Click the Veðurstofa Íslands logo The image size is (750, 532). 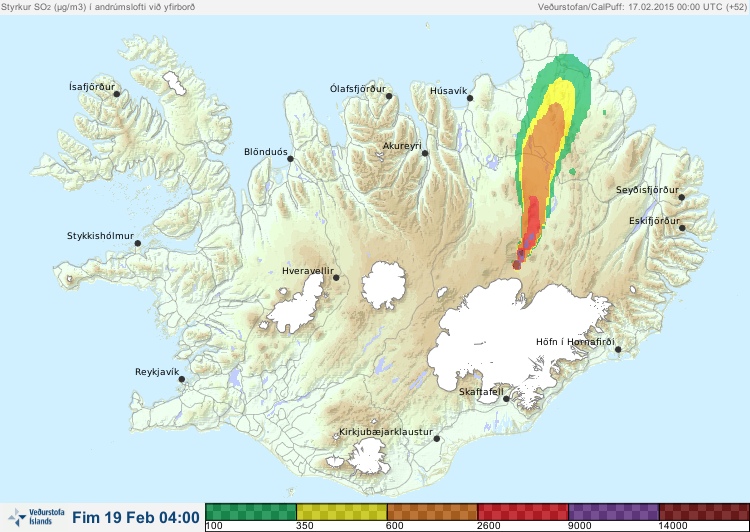click(x=36, y=517)
